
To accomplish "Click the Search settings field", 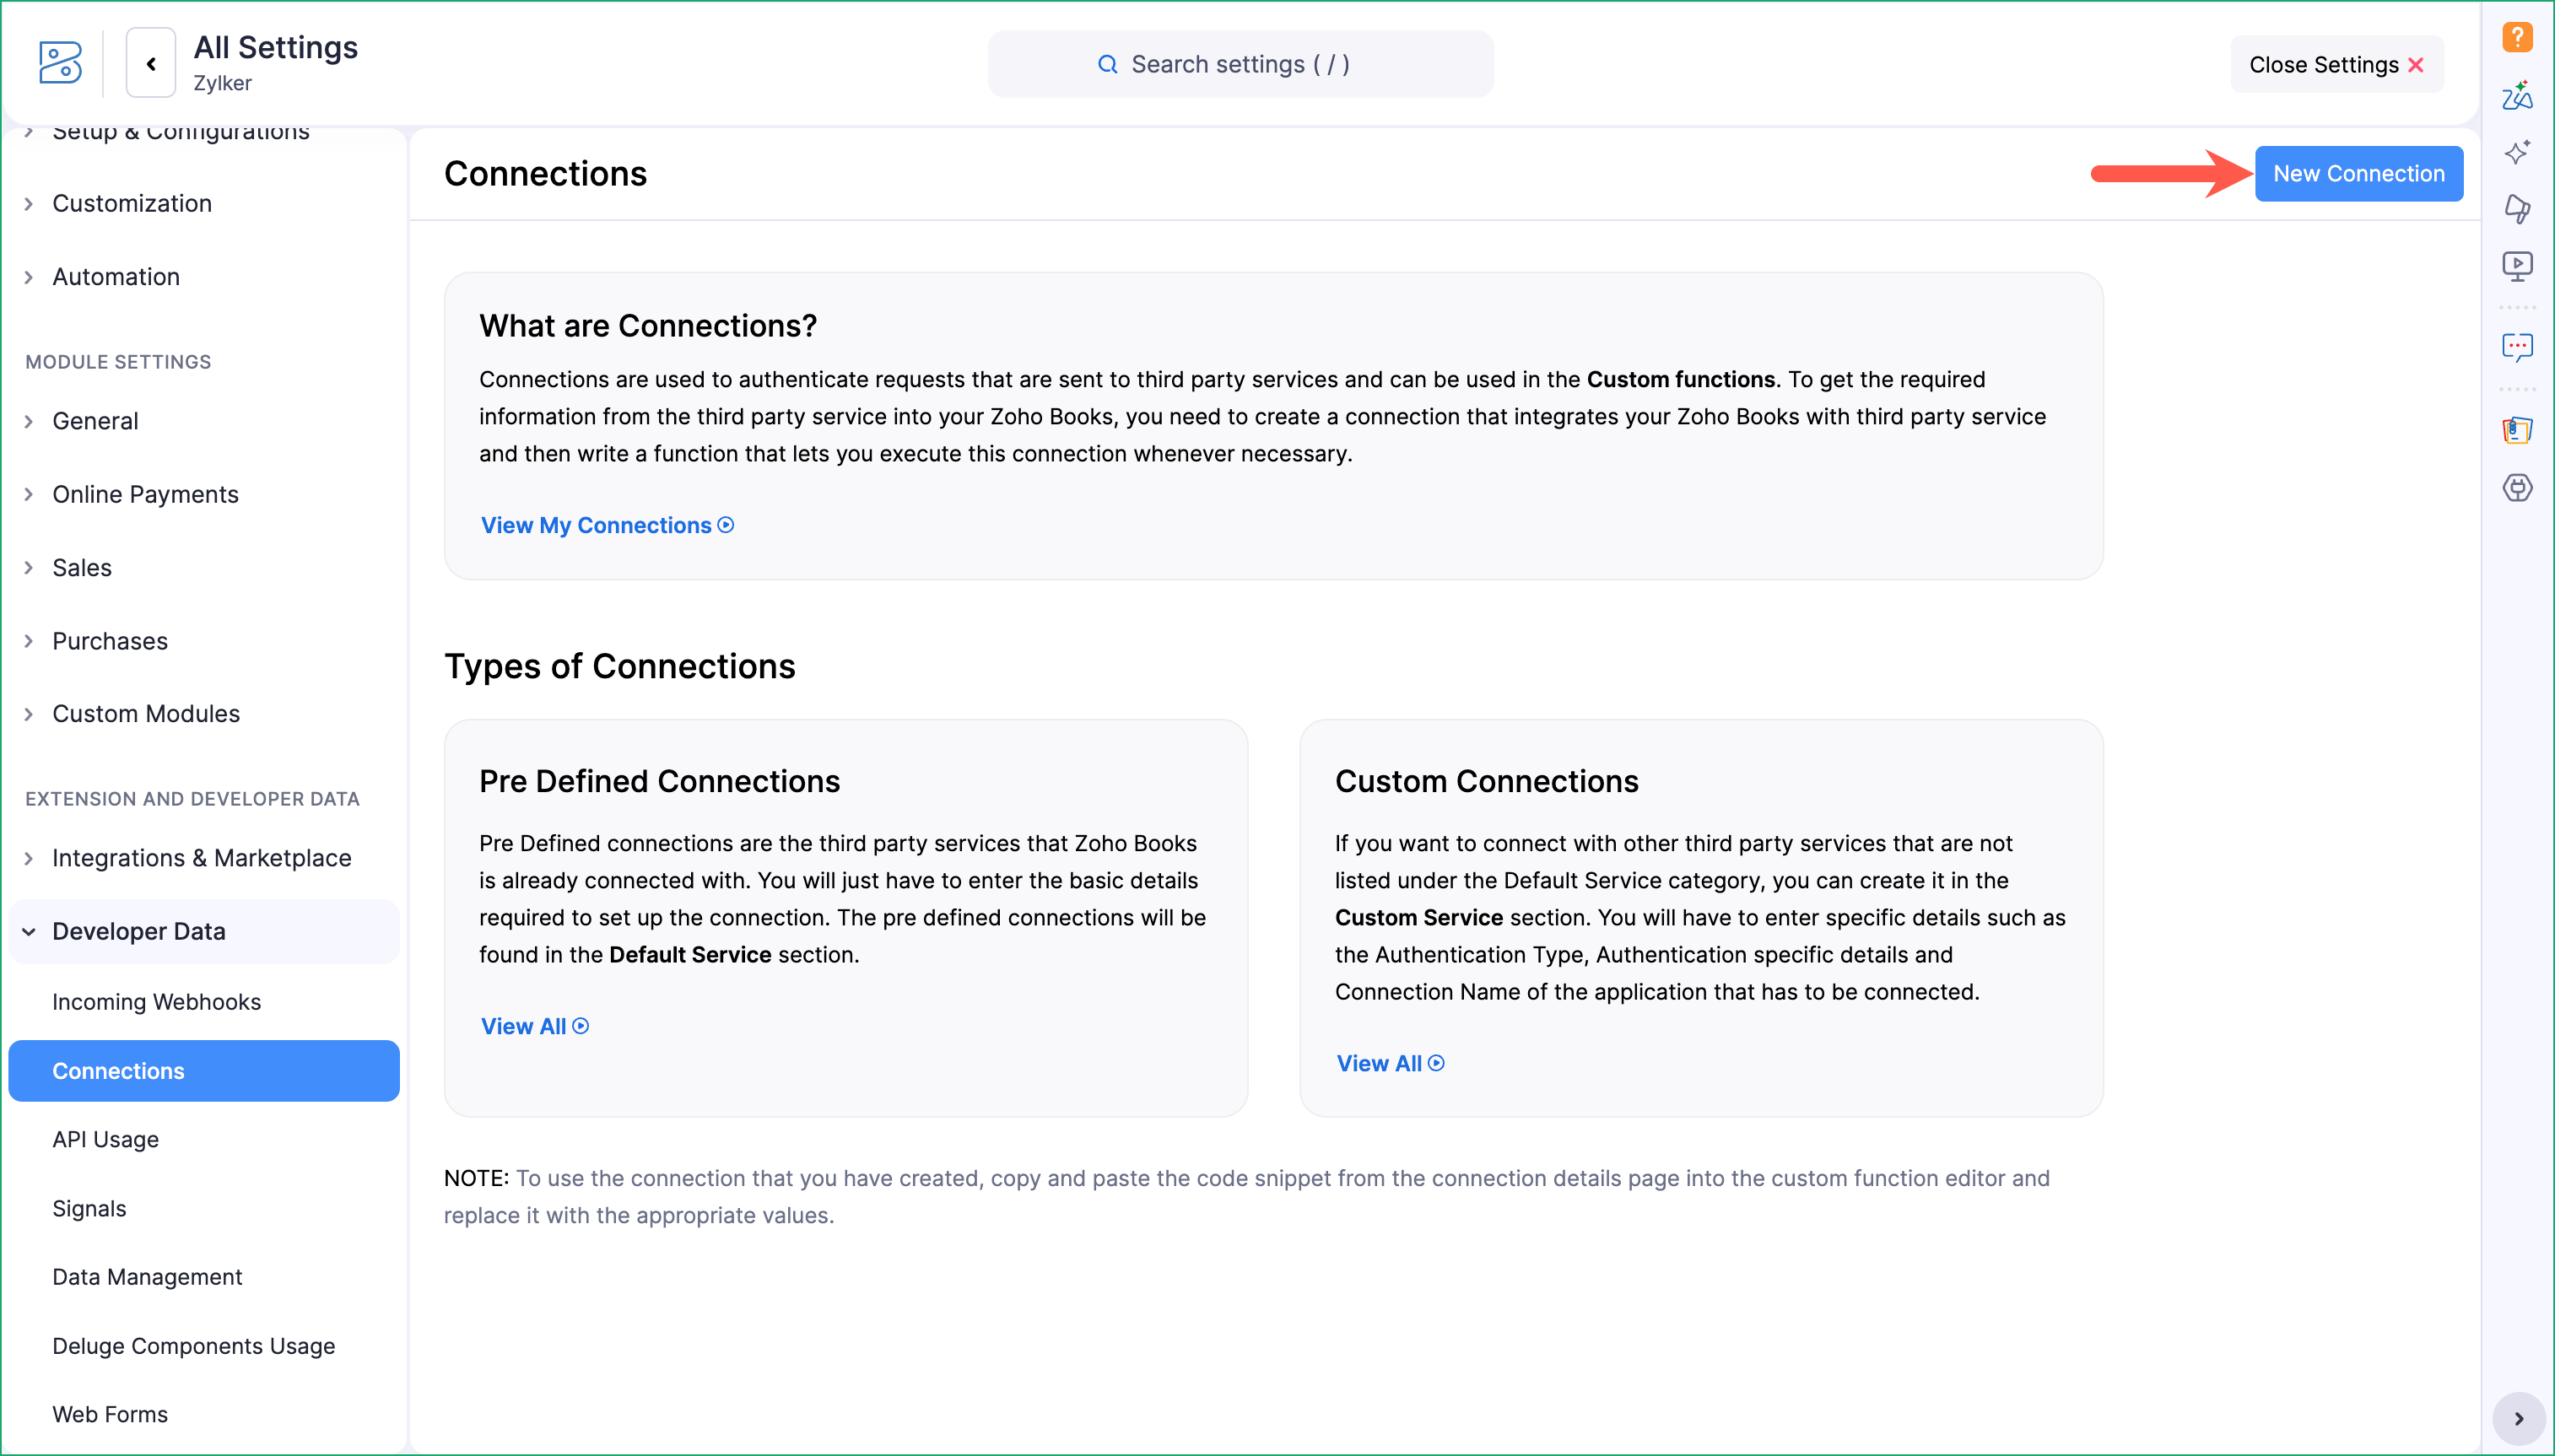I will click(1240, 64).
